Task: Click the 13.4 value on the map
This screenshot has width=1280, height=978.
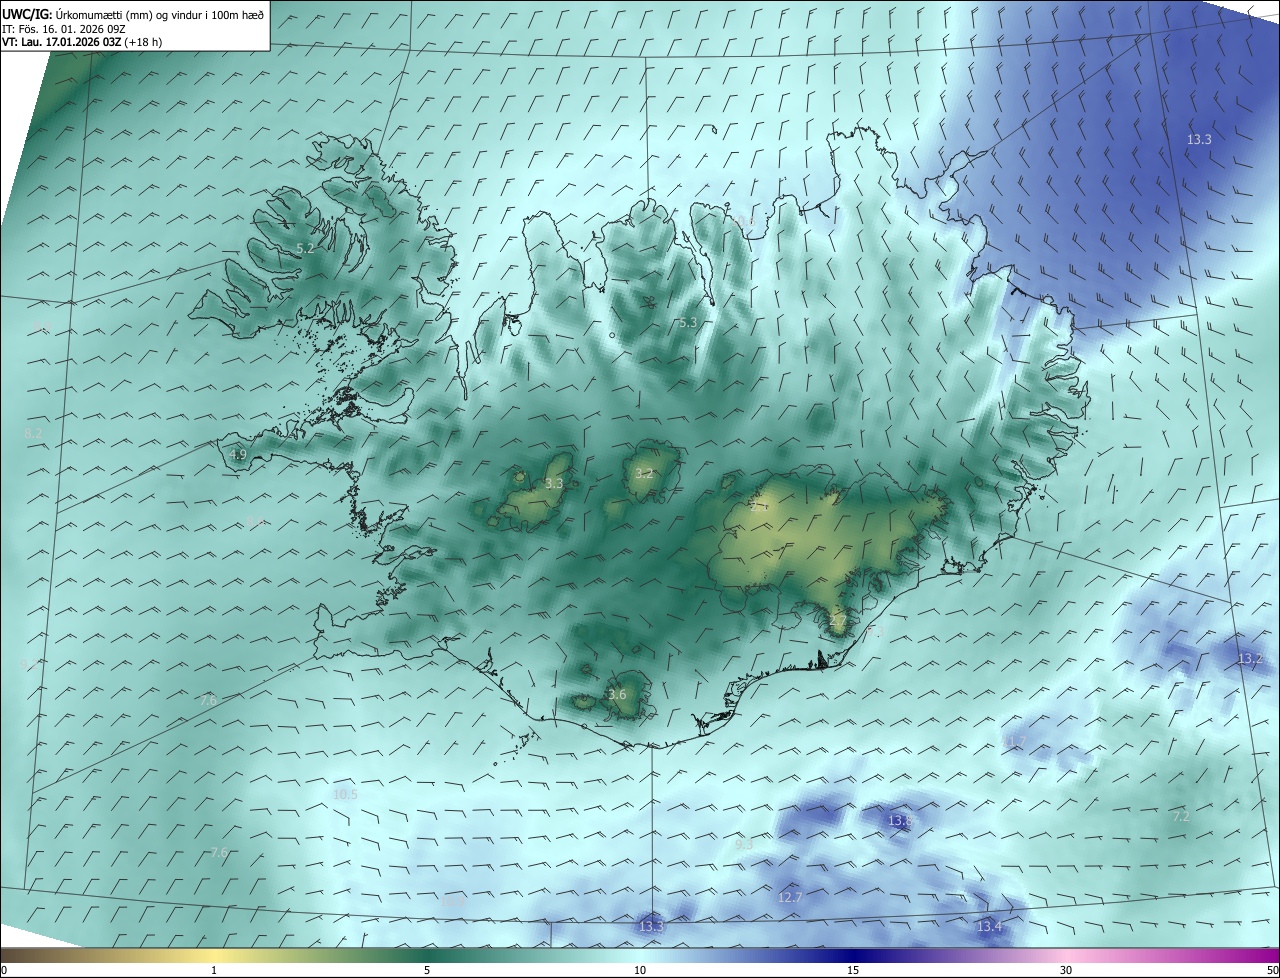Action: [x=989, y=927]
